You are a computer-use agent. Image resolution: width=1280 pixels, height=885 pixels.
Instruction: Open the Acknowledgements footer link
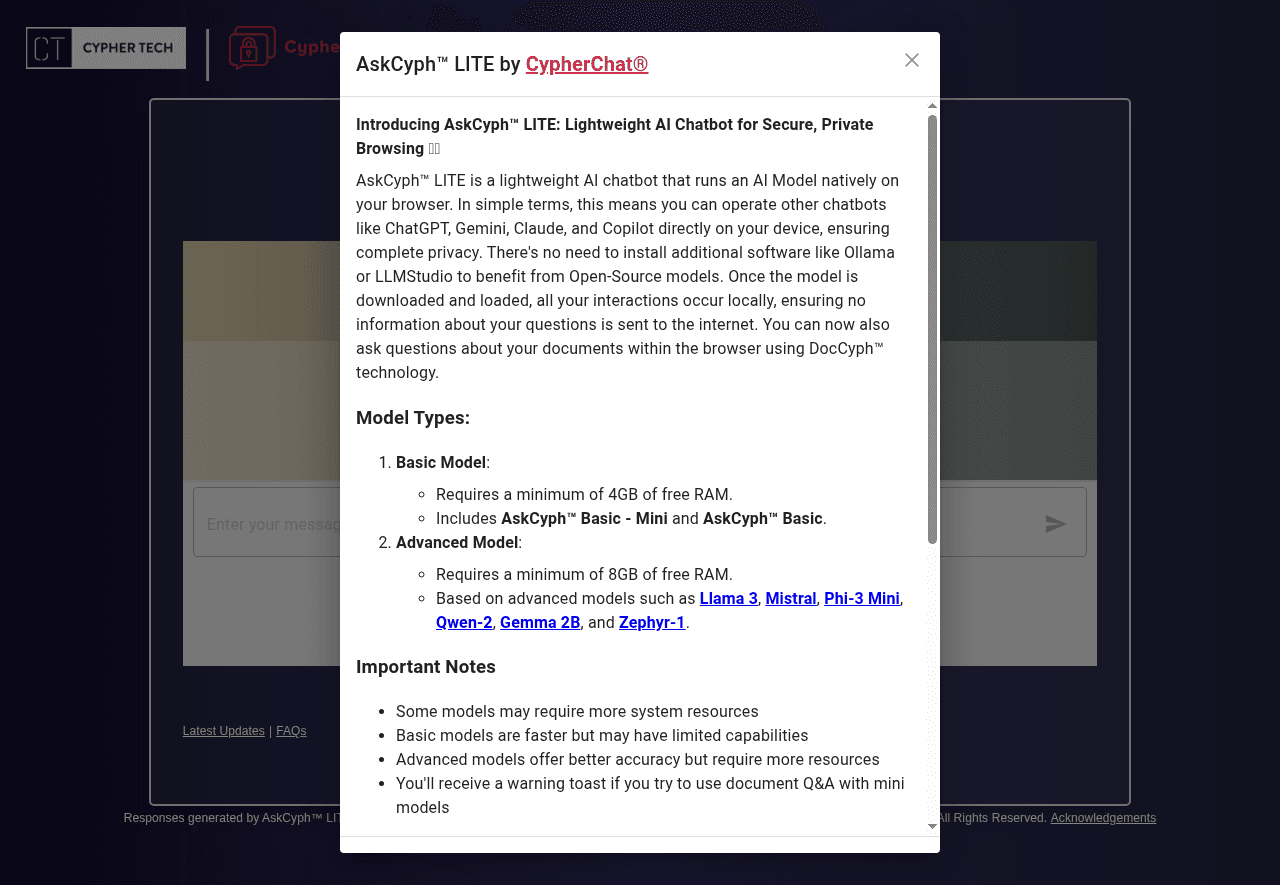[1102, 818]
